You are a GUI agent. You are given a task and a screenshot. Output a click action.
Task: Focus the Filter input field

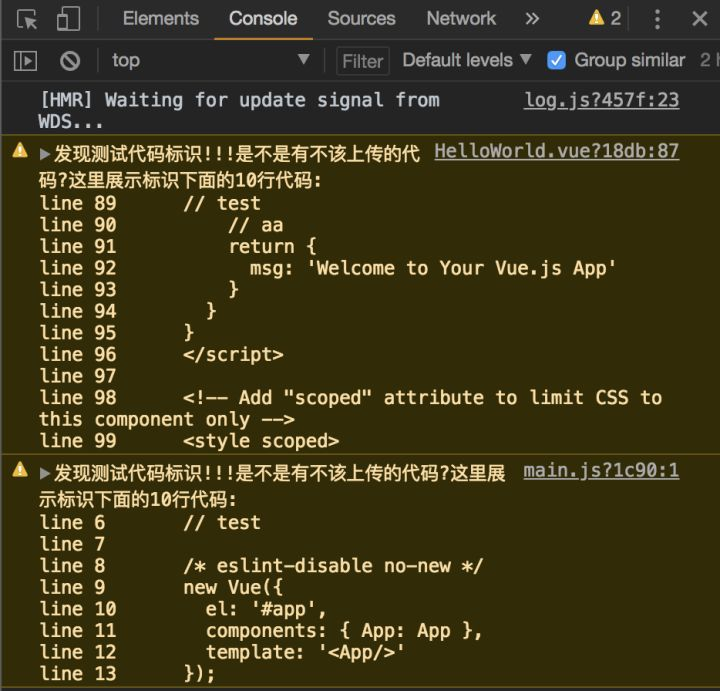363,61
